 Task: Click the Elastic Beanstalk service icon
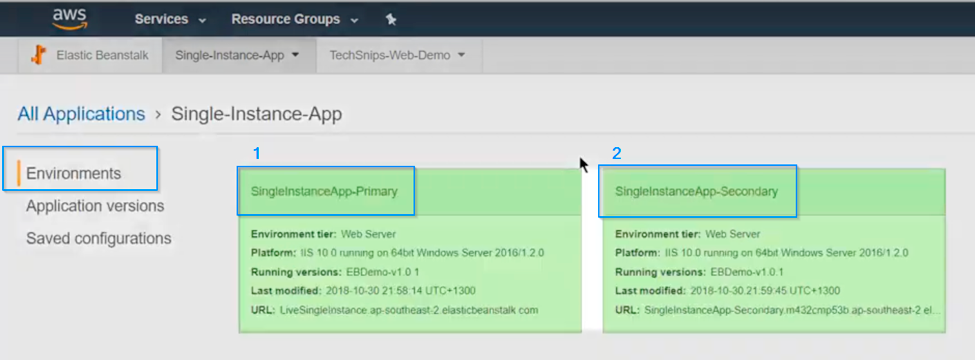39,55
